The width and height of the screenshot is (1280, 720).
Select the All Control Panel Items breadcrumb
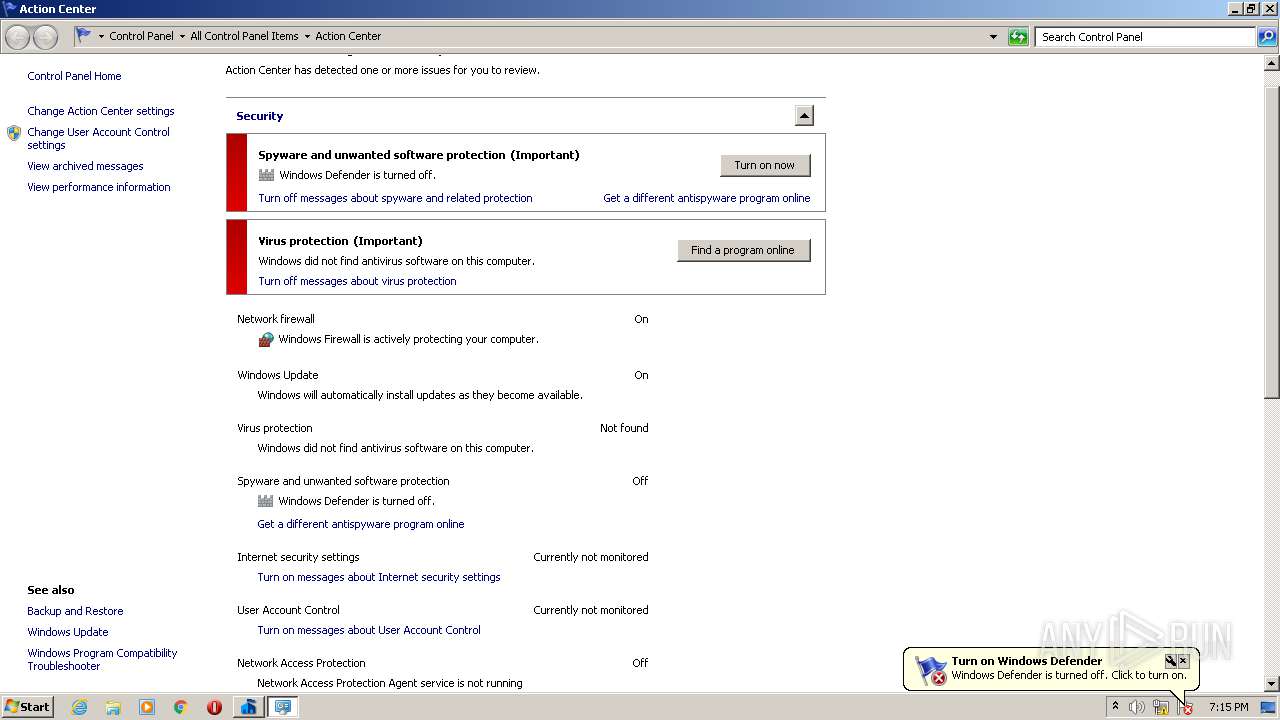[244, 36]
